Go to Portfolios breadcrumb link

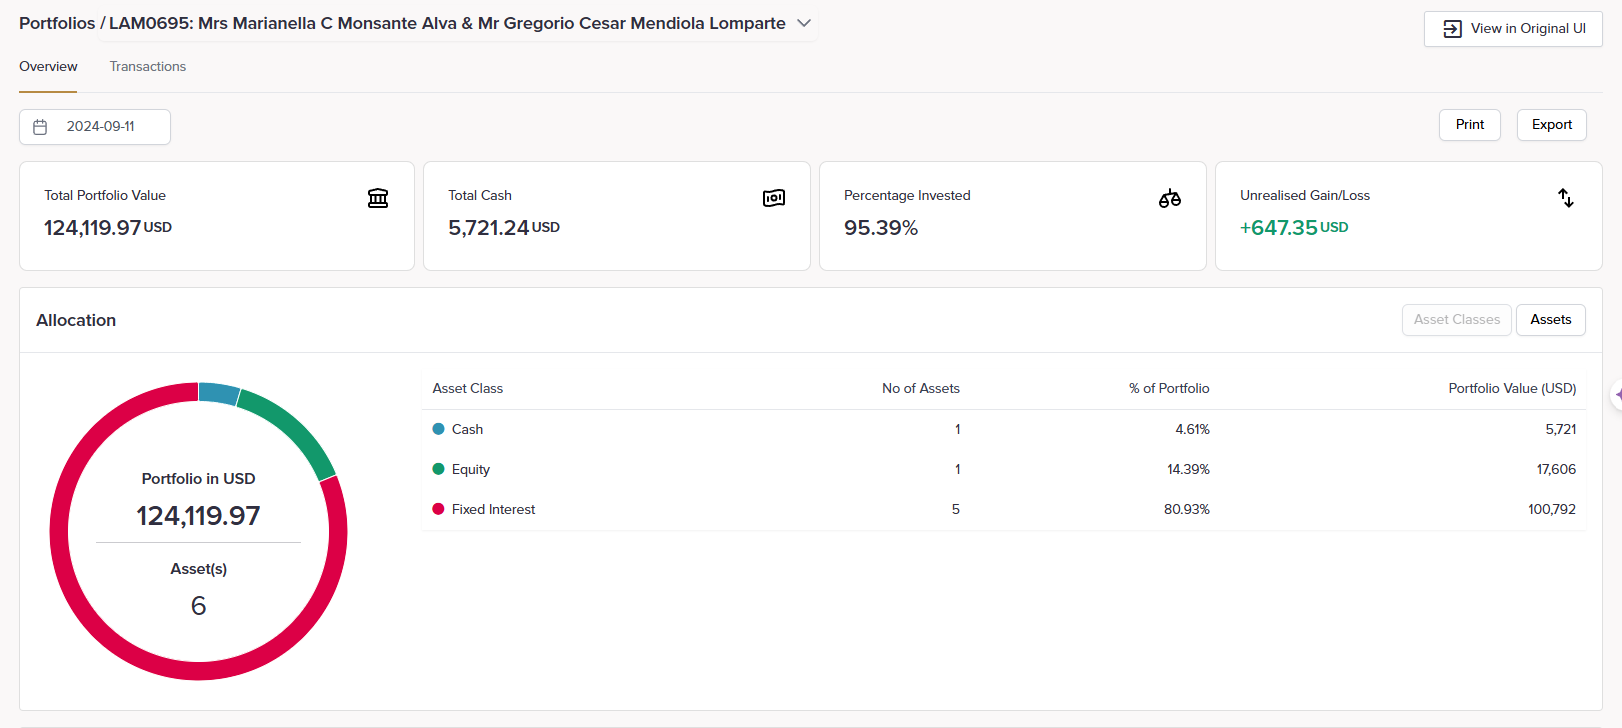(57, 23)
